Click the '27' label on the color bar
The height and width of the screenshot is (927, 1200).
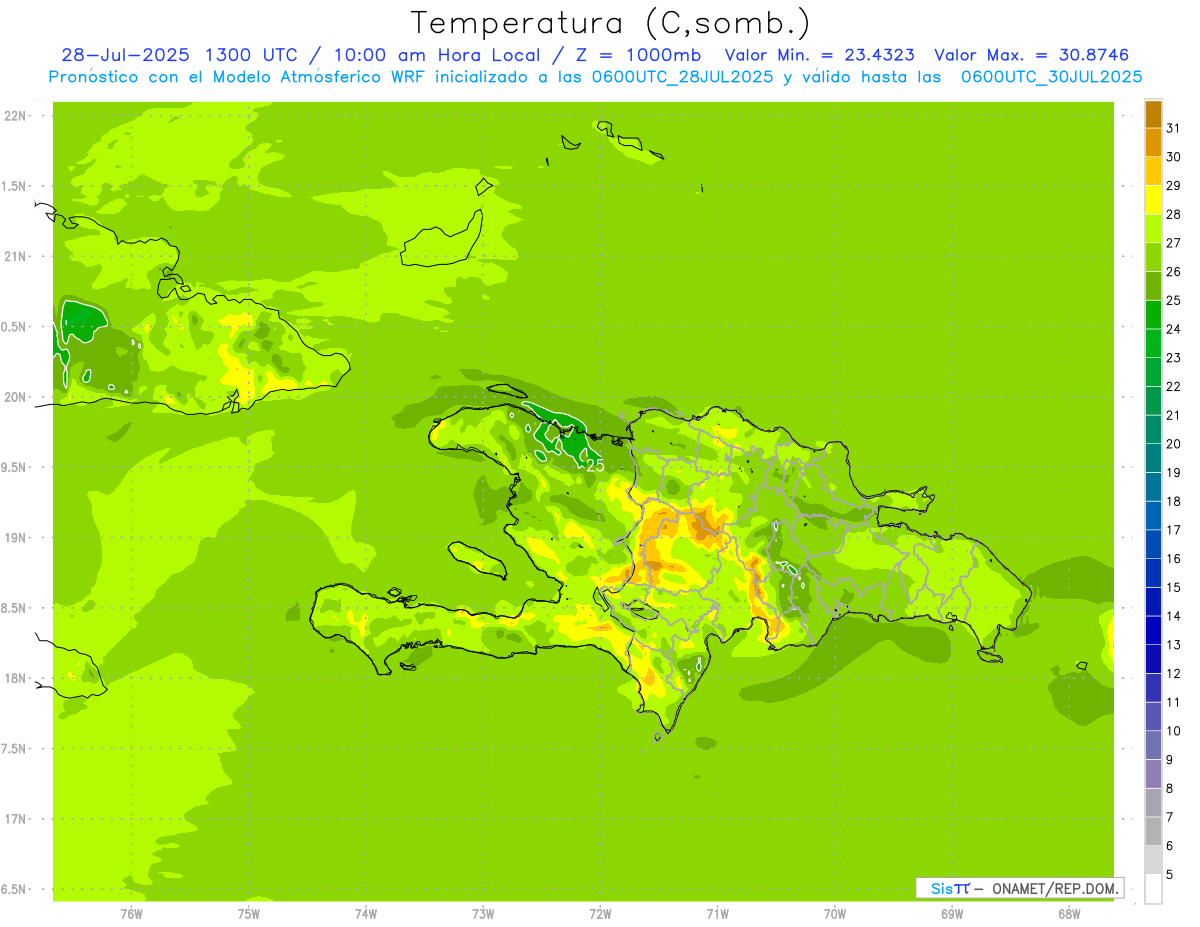click(1173, 243)
